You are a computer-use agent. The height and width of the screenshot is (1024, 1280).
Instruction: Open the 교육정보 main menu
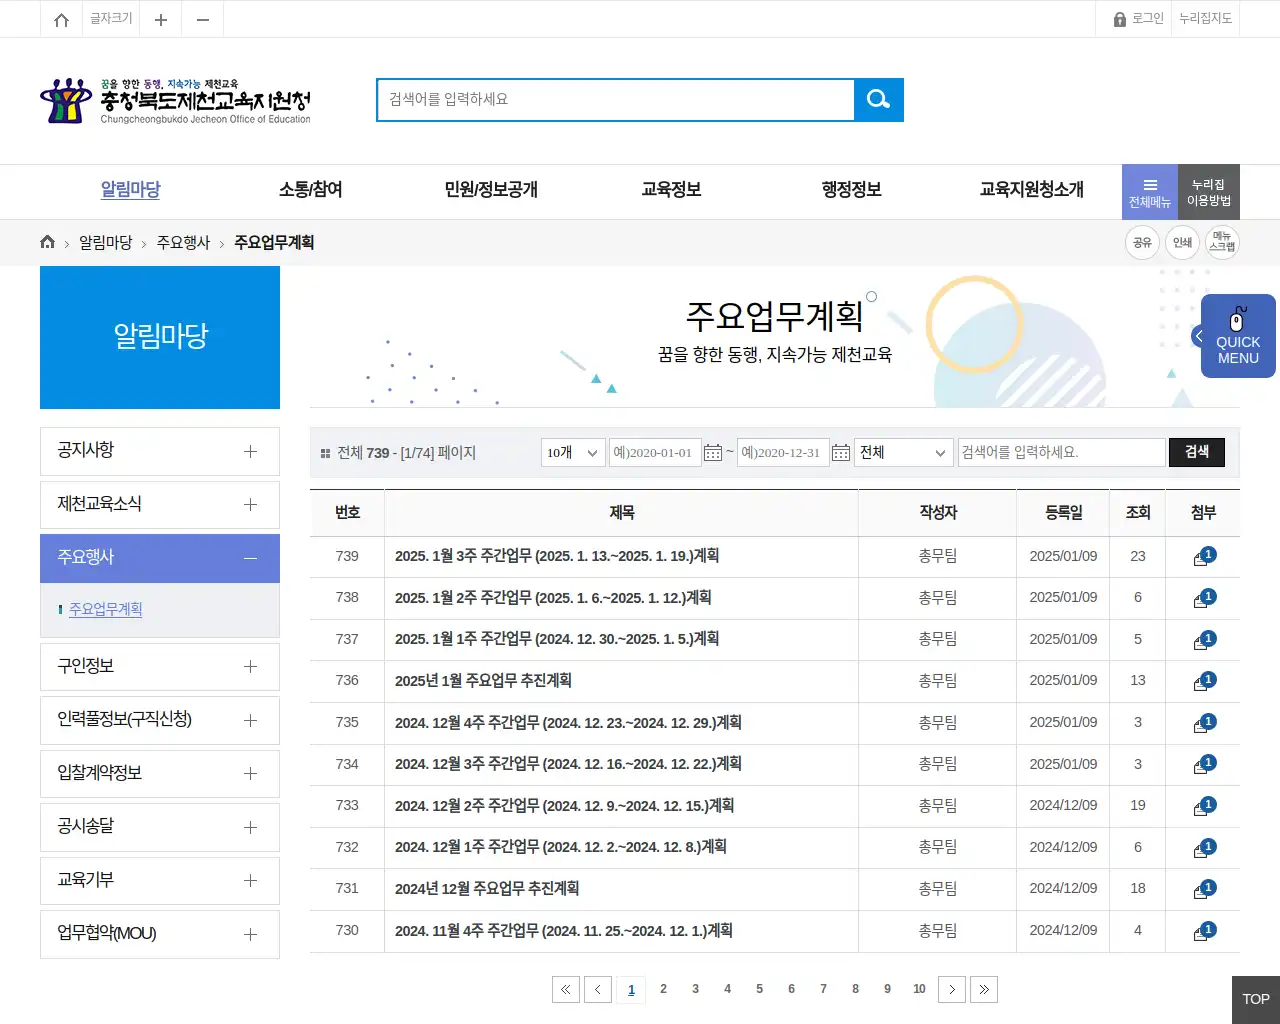(671, 190)
